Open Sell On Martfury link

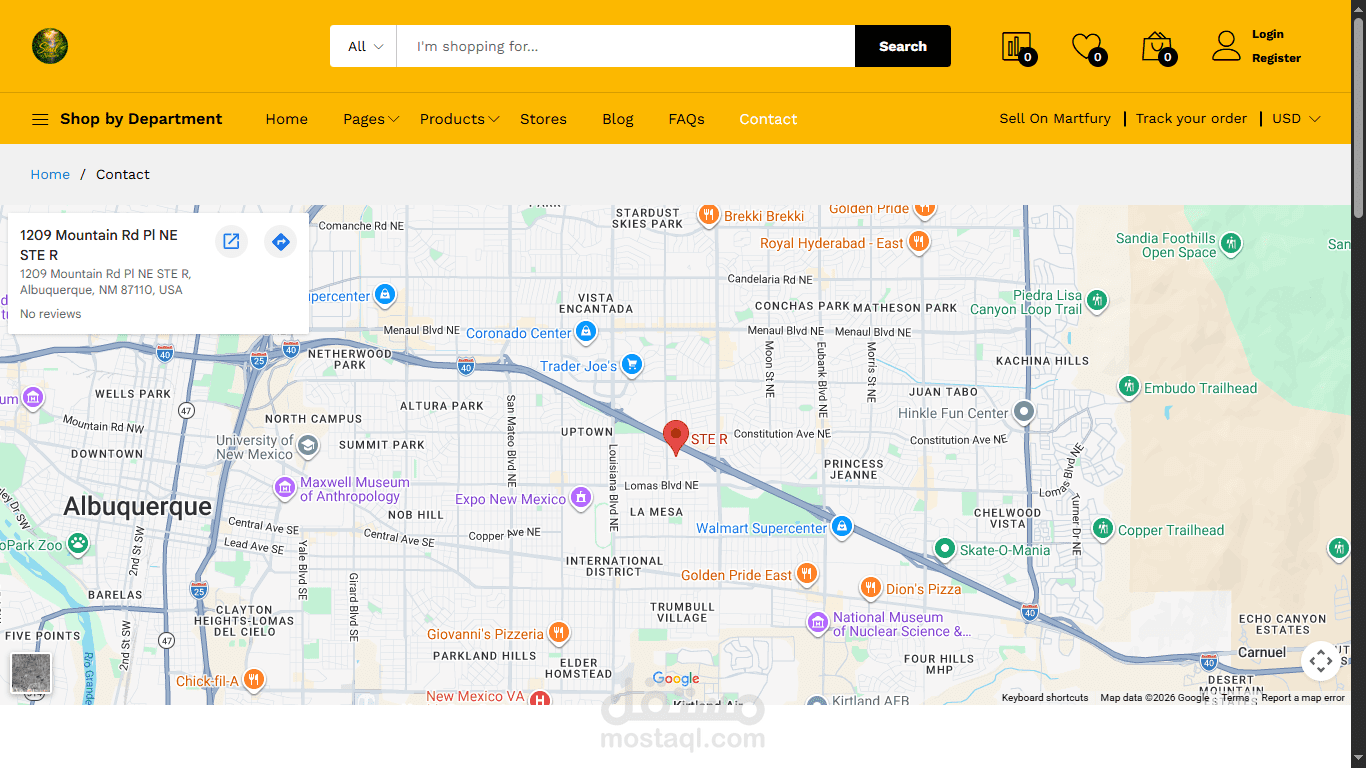click(1055, 118)
